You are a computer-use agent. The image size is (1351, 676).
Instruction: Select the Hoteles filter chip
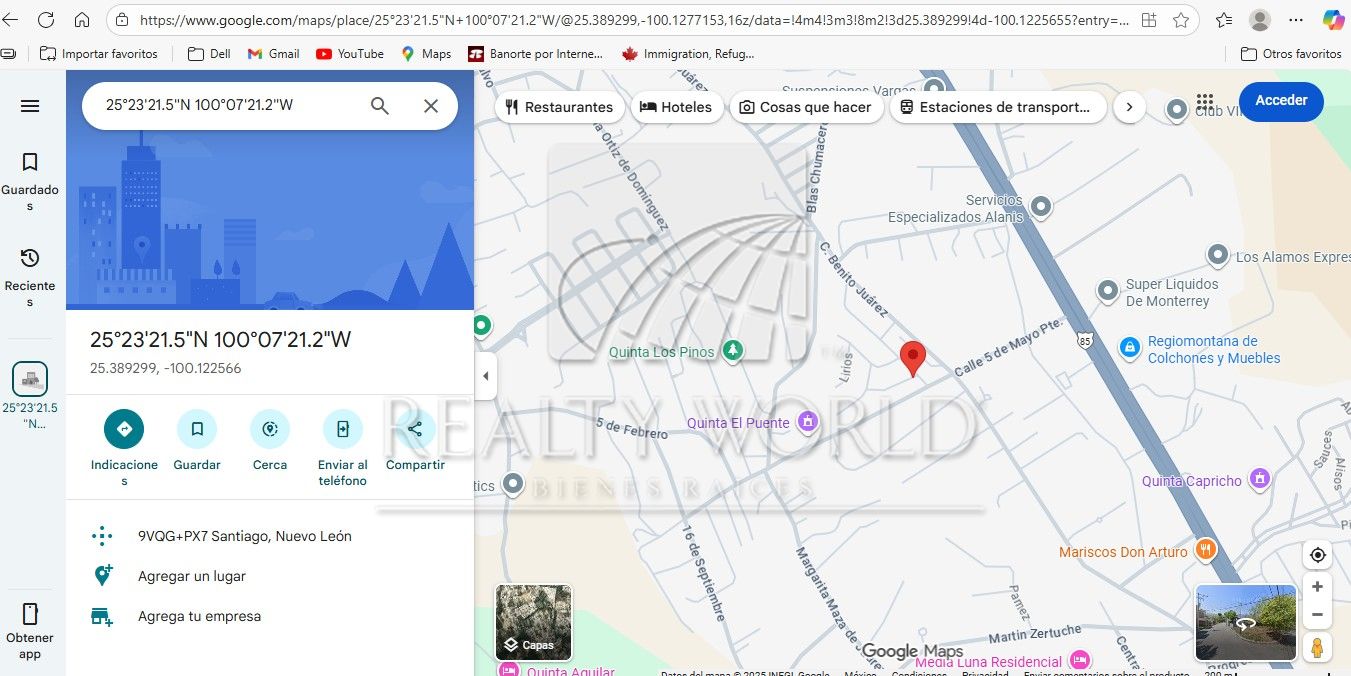677,107
